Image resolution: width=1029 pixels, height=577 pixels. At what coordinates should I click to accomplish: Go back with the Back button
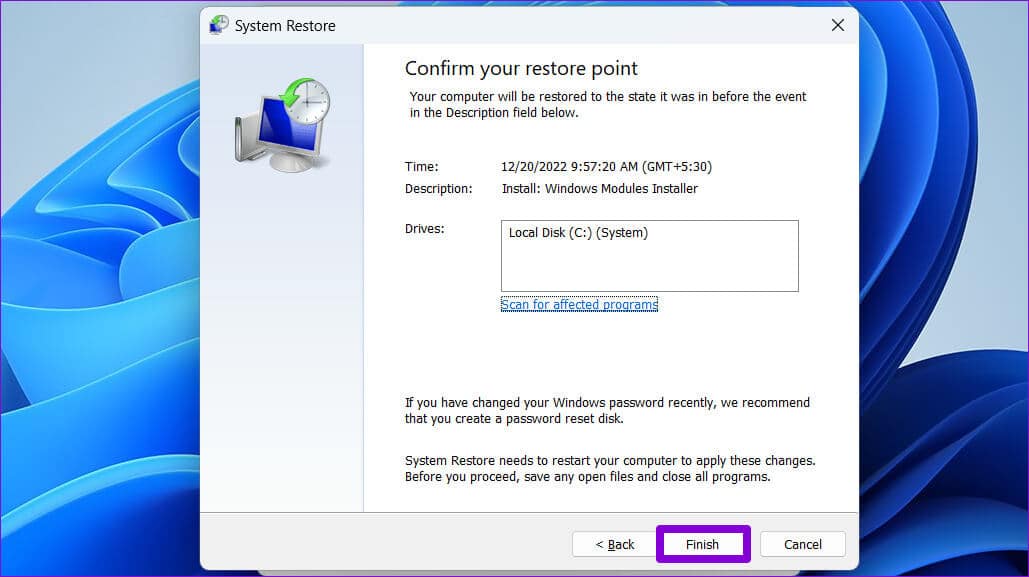coord(614,544)
